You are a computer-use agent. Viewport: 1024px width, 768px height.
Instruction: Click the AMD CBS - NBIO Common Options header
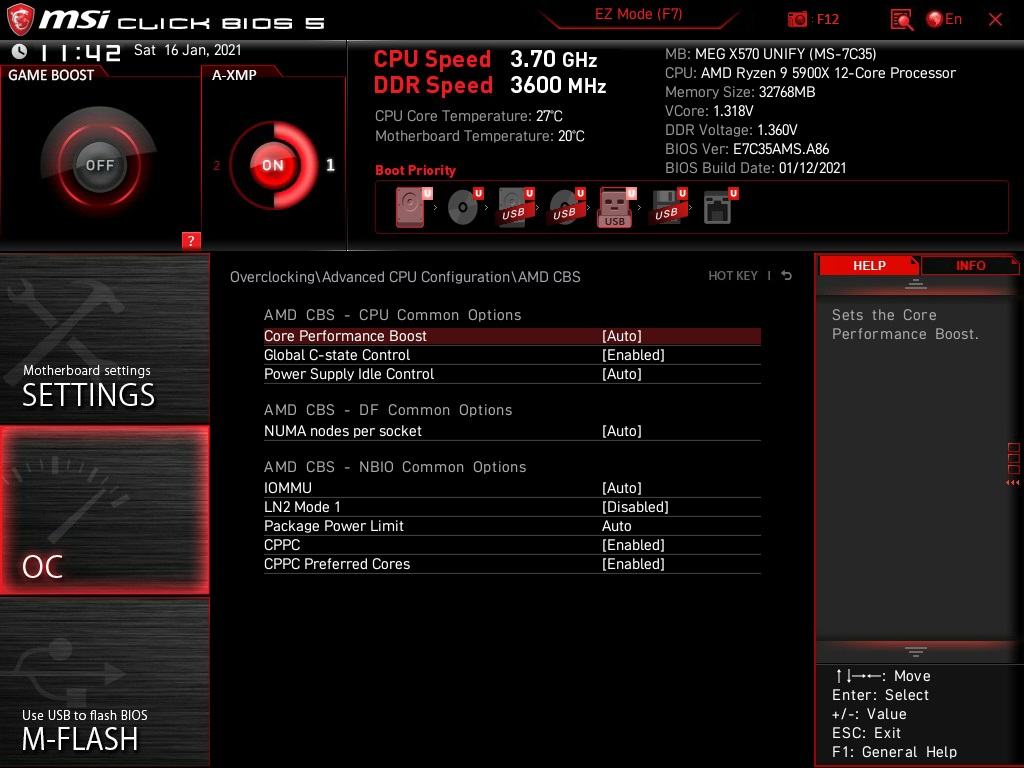tap(395, 467)
